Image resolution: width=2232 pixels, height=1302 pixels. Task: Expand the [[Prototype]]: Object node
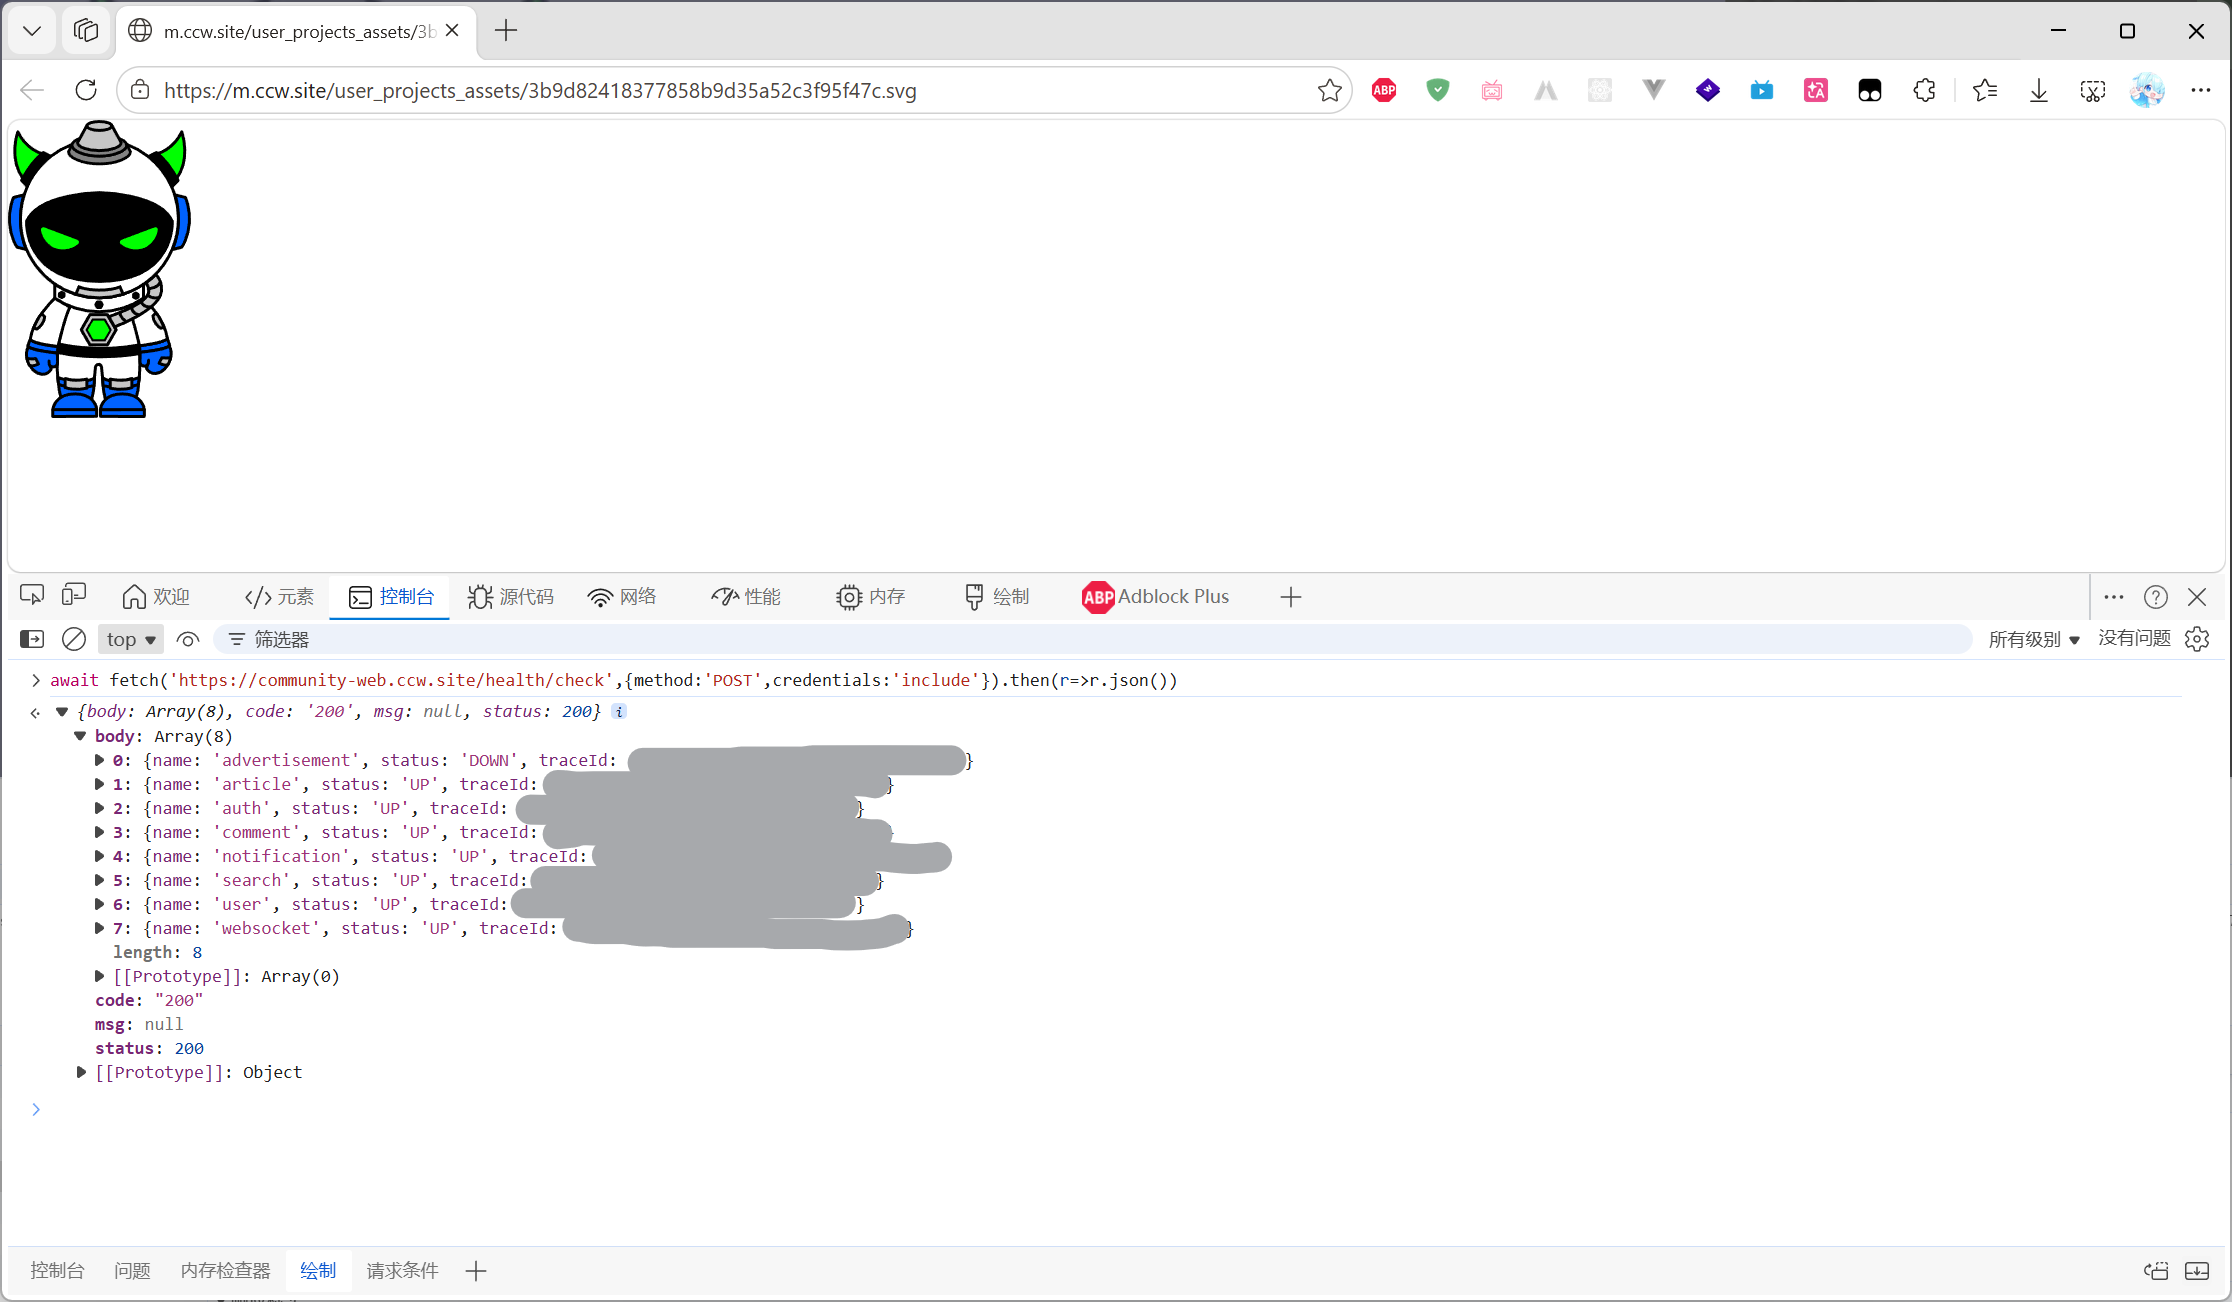tap(81, 1072)
